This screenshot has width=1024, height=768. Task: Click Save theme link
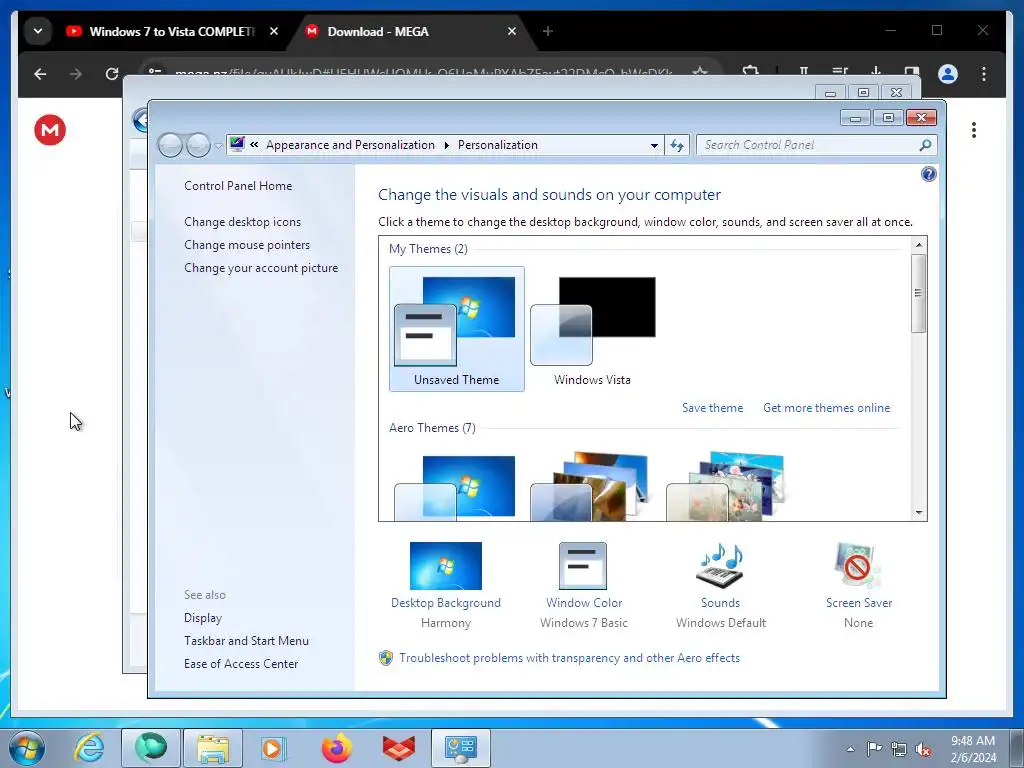[712, 408]
